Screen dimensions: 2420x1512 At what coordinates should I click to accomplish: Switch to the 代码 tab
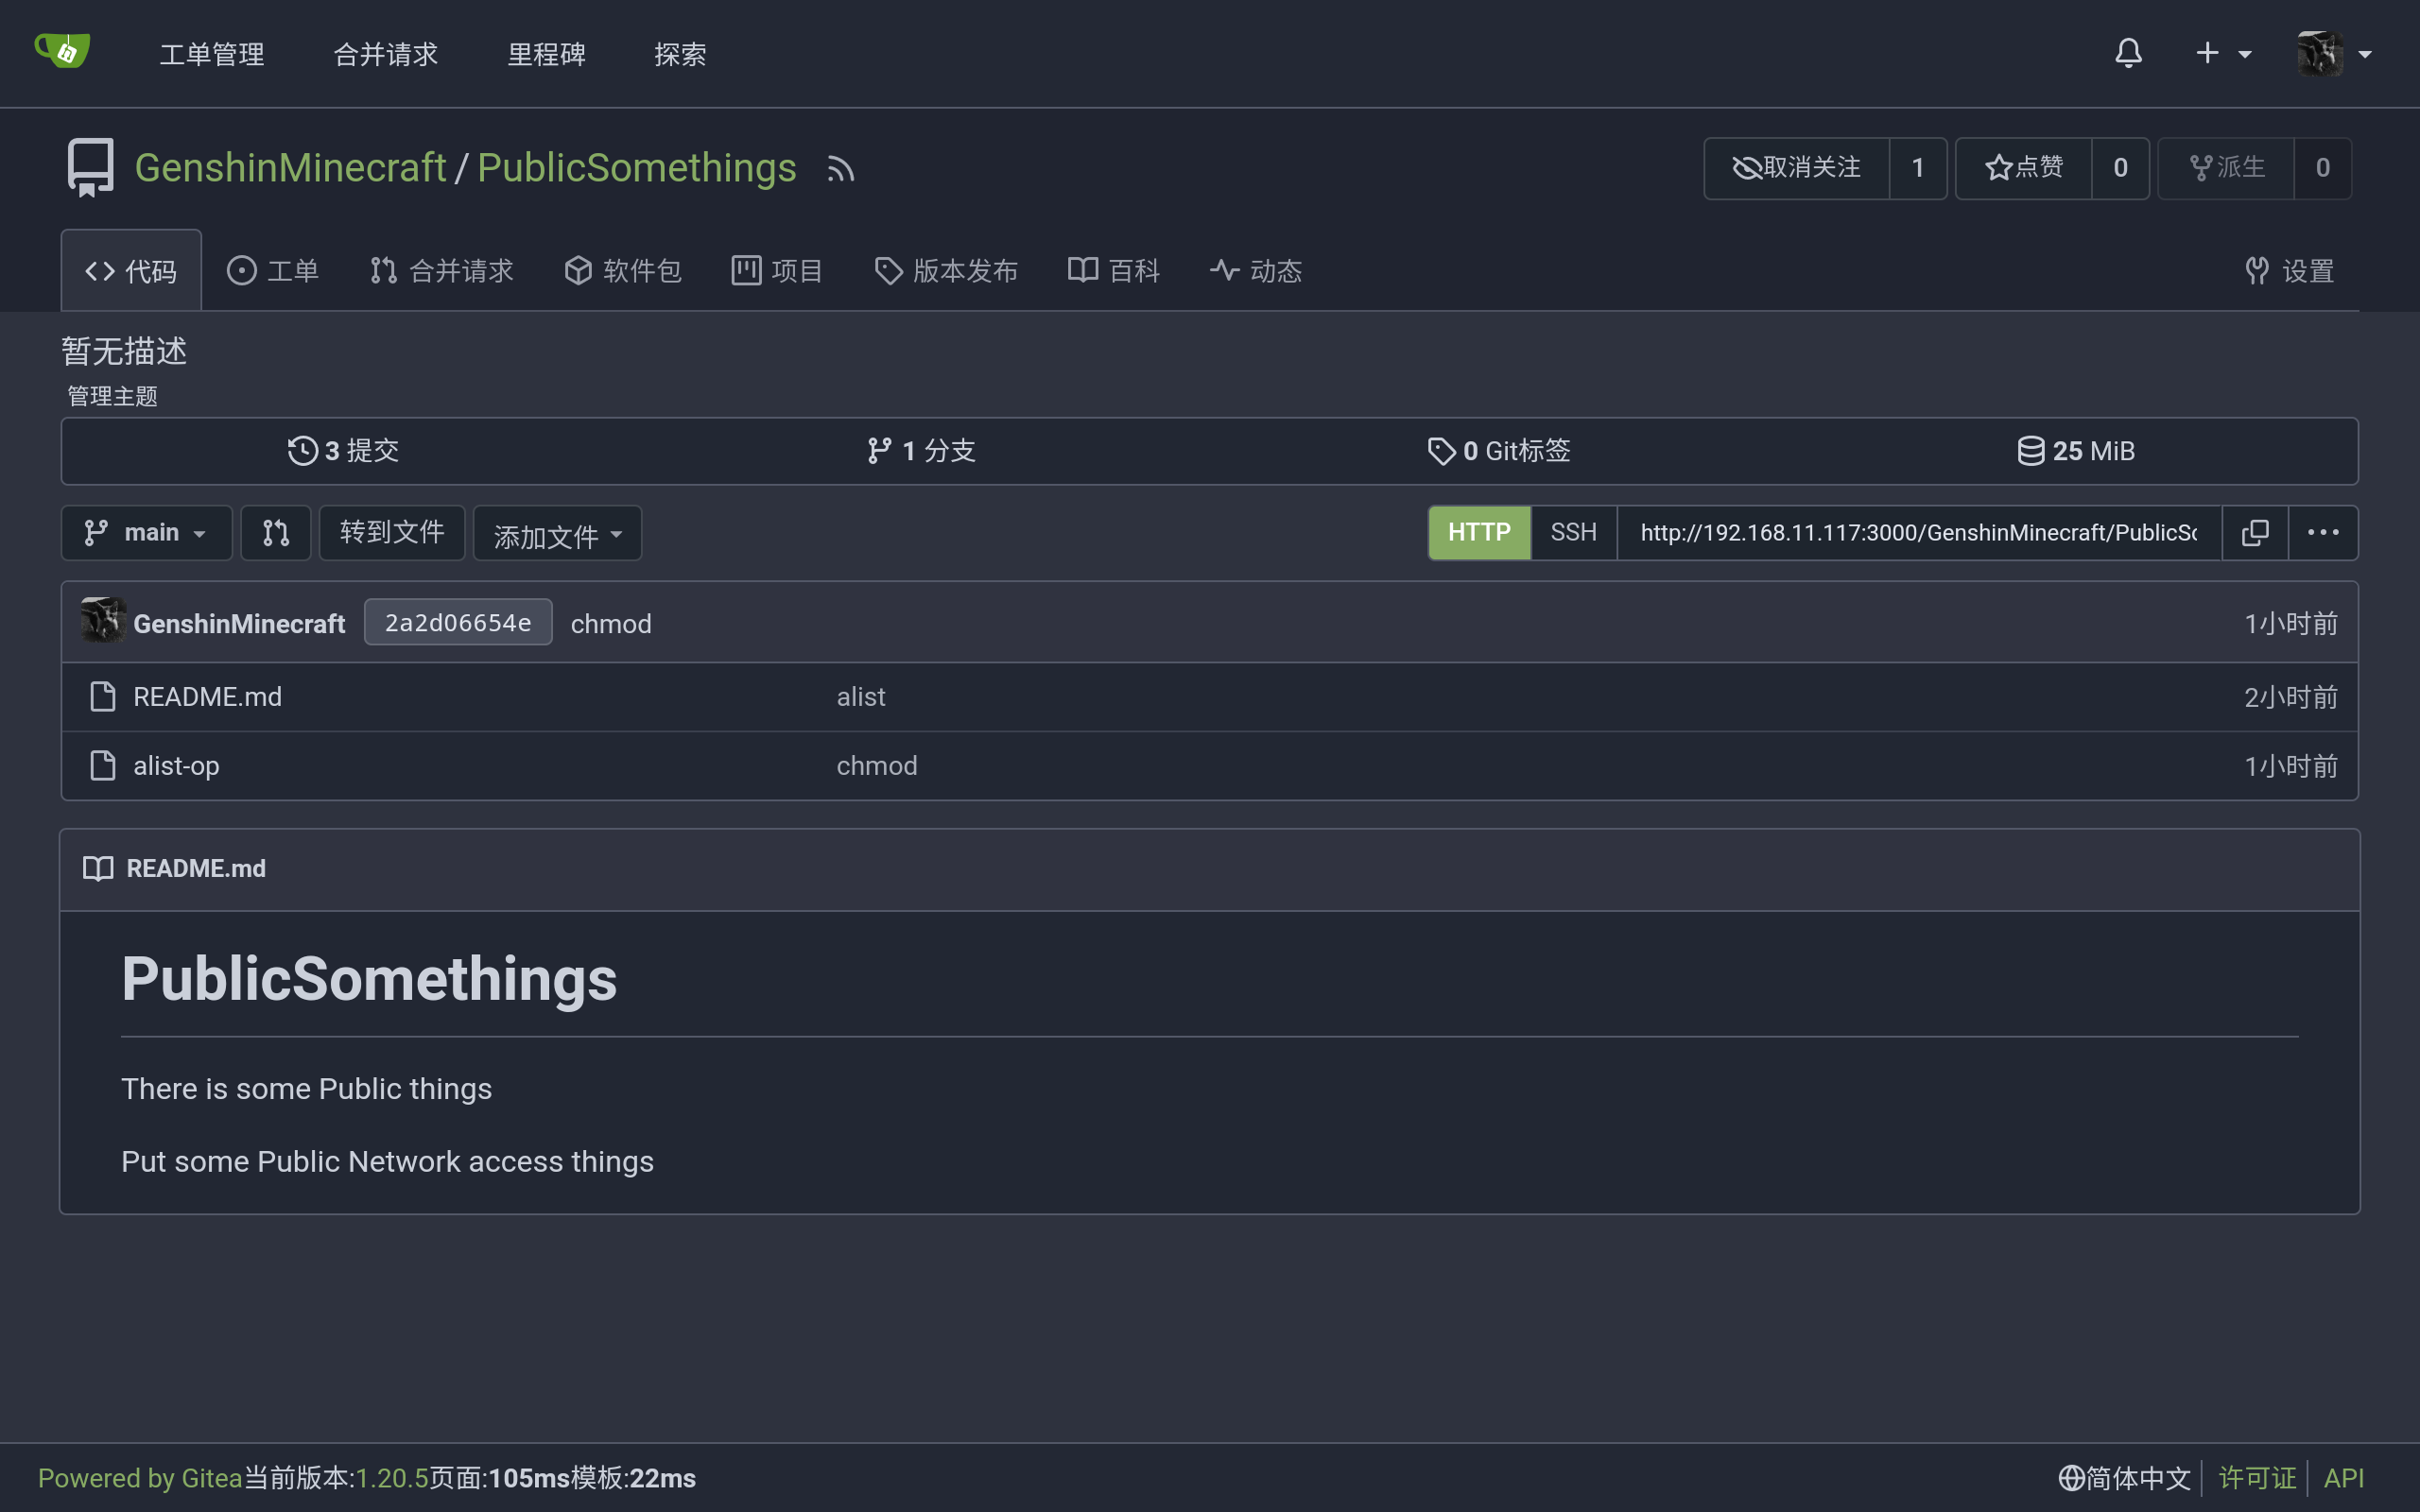pyautogui.click(x=131, y=270)
